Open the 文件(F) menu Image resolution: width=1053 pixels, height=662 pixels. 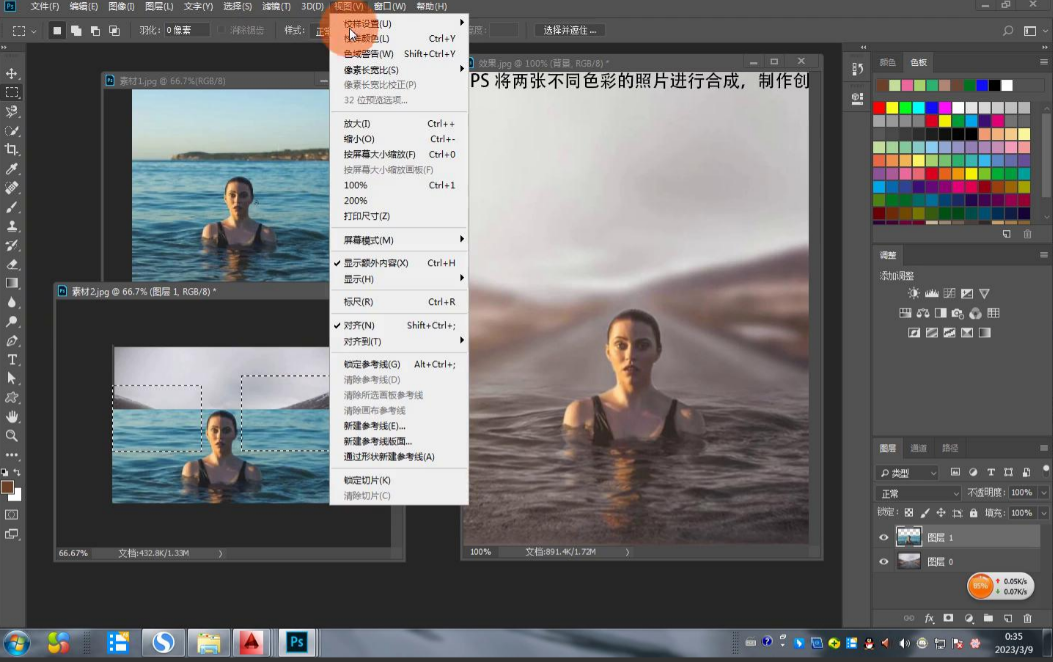(x=45, y=6)
